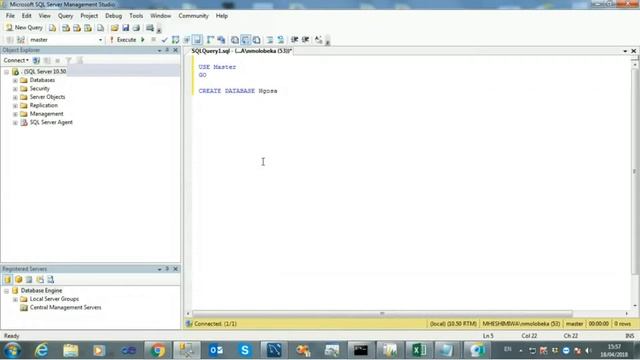Image resolution: width=640 pixels, height=360 pixels.
Task: Click Uncomment selected lines icon
Action: click(x=281, y=40)
